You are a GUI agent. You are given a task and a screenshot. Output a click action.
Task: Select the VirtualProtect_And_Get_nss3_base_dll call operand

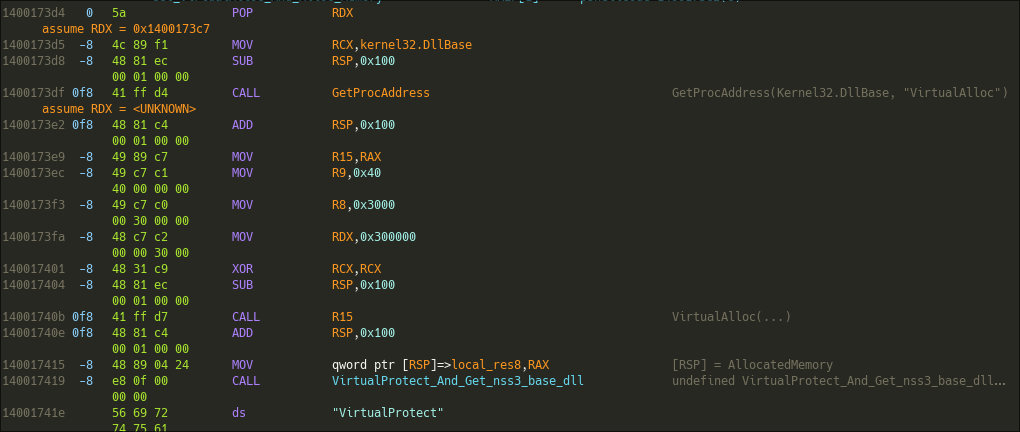457,381
